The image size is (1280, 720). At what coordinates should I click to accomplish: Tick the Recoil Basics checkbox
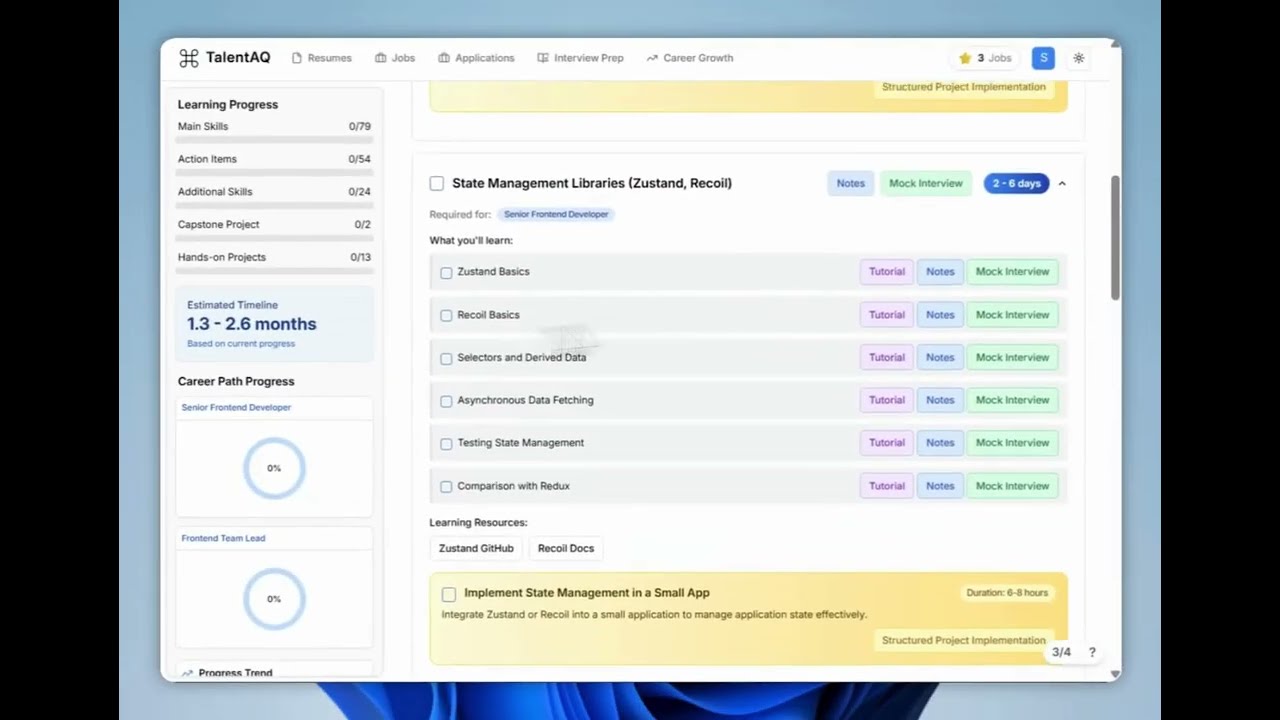pos(446,315)
